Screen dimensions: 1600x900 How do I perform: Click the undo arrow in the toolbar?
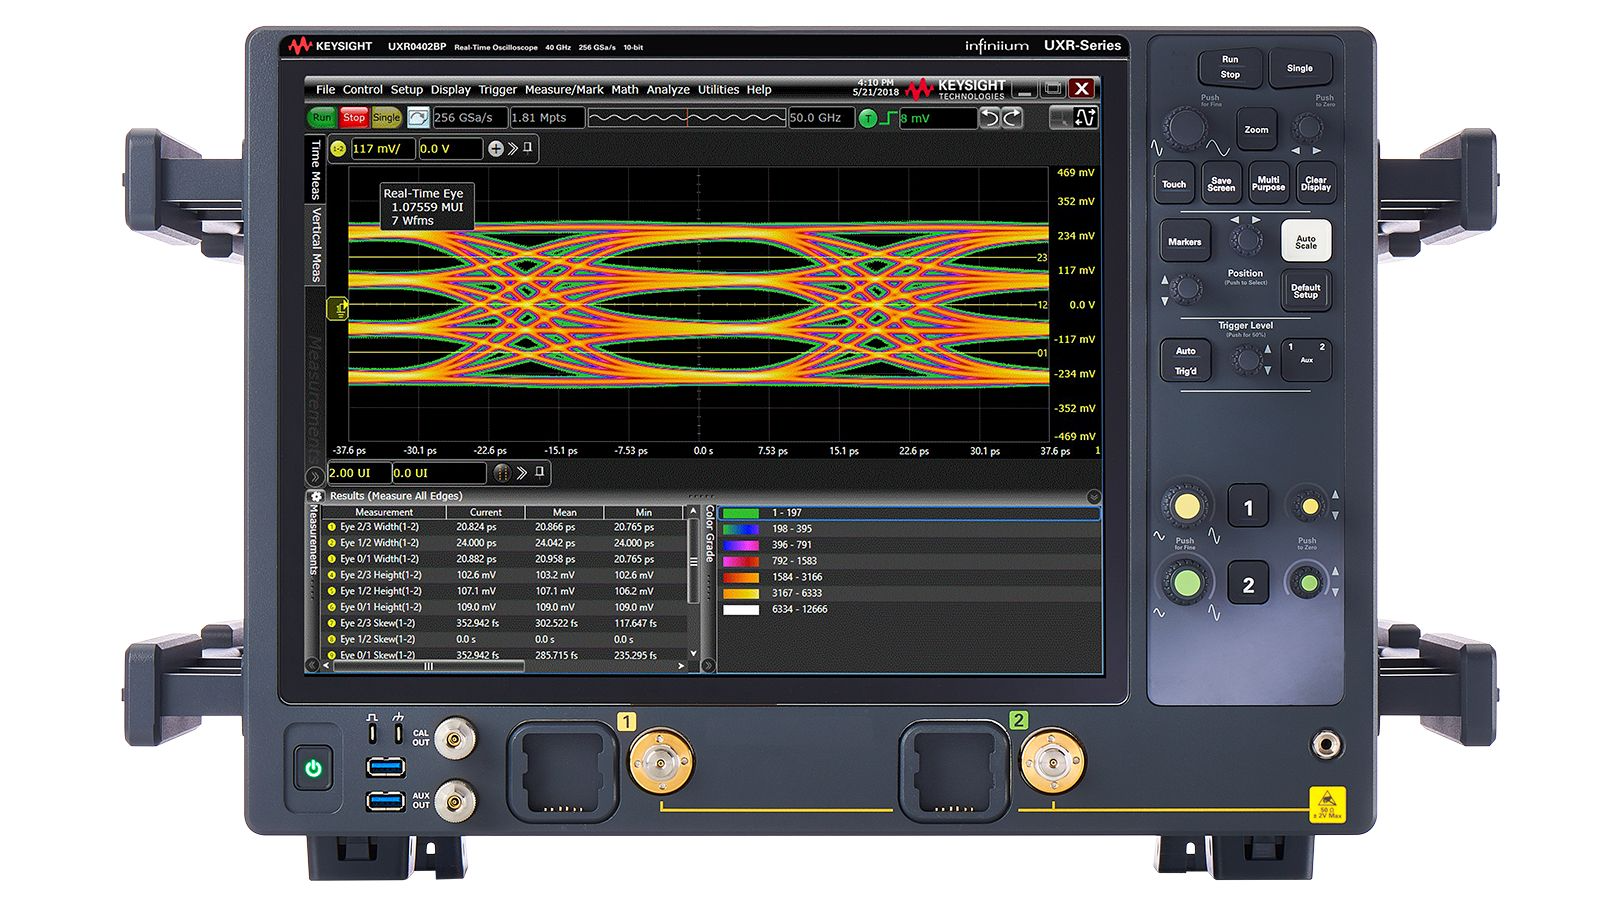click(x=989, y=118)
